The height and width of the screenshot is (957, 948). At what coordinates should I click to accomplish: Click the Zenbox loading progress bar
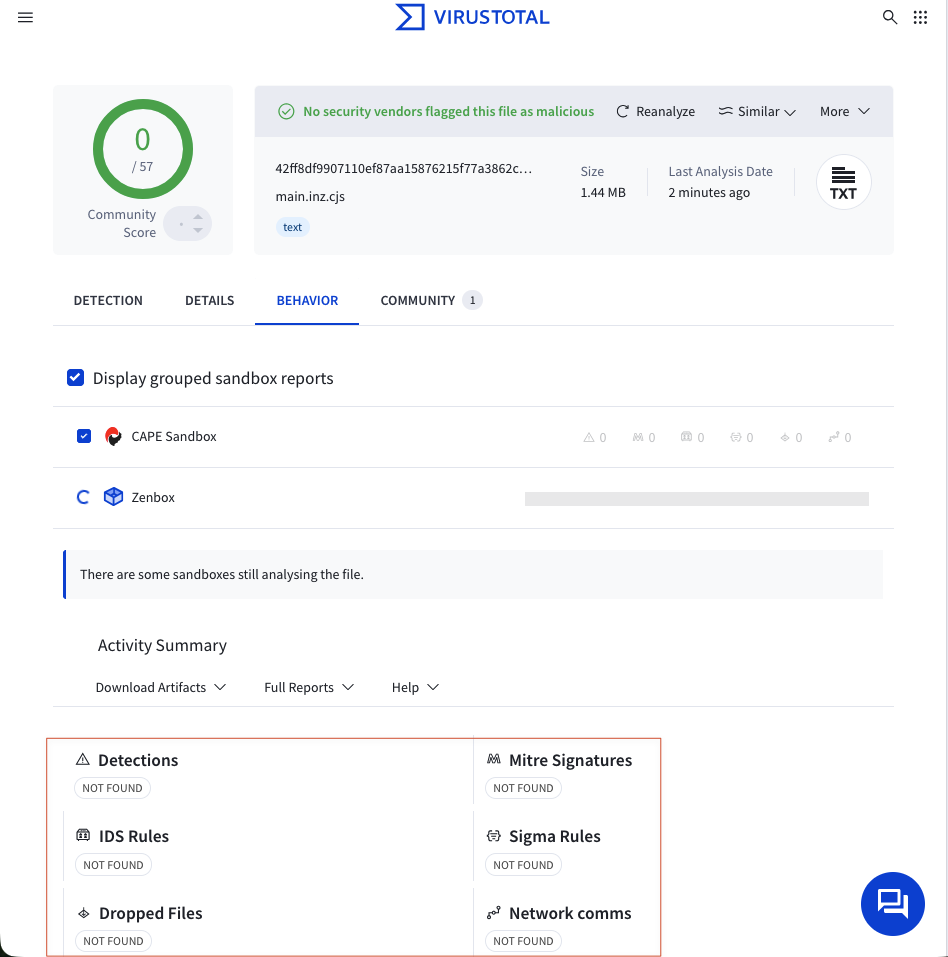pos(697,499)
